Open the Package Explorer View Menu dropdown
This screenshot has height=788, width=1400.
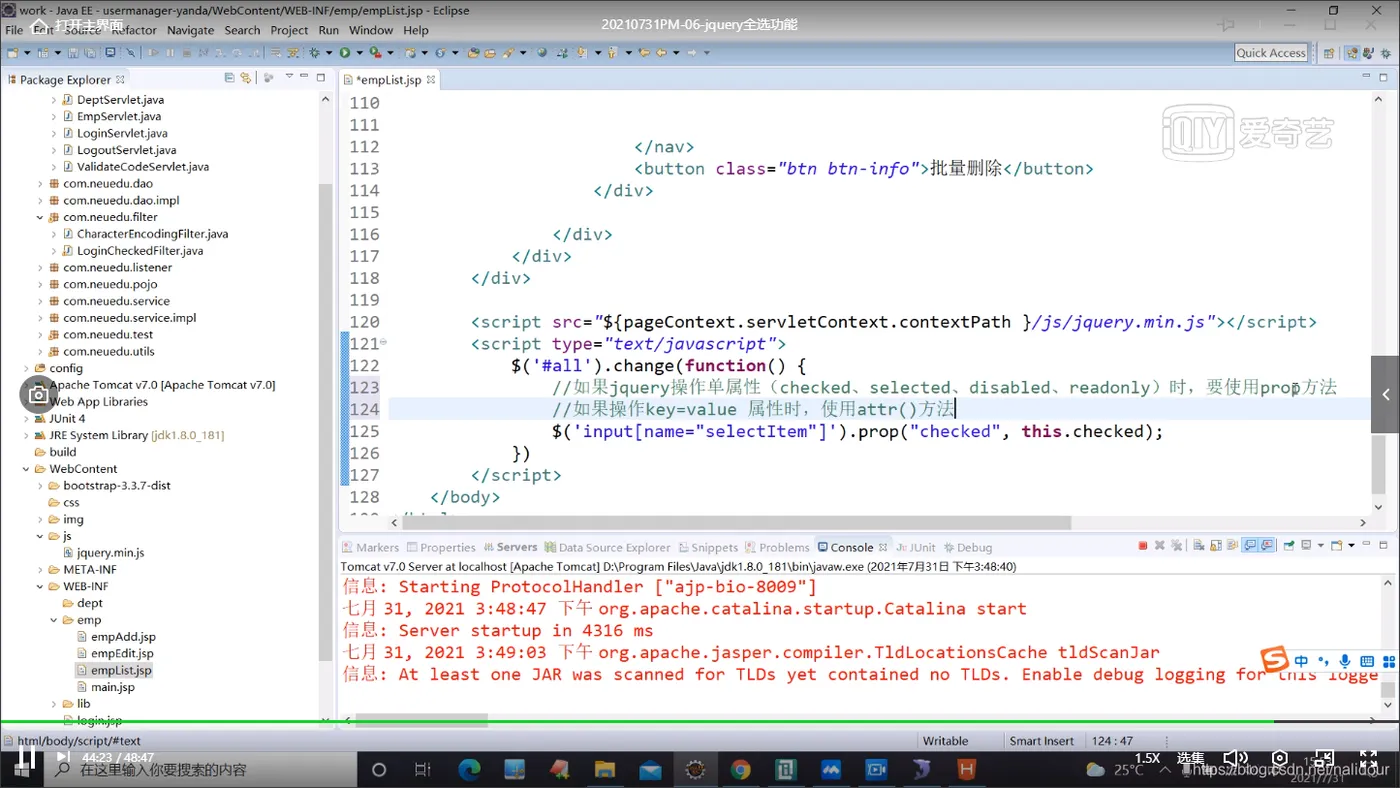(x=289, y=78)
